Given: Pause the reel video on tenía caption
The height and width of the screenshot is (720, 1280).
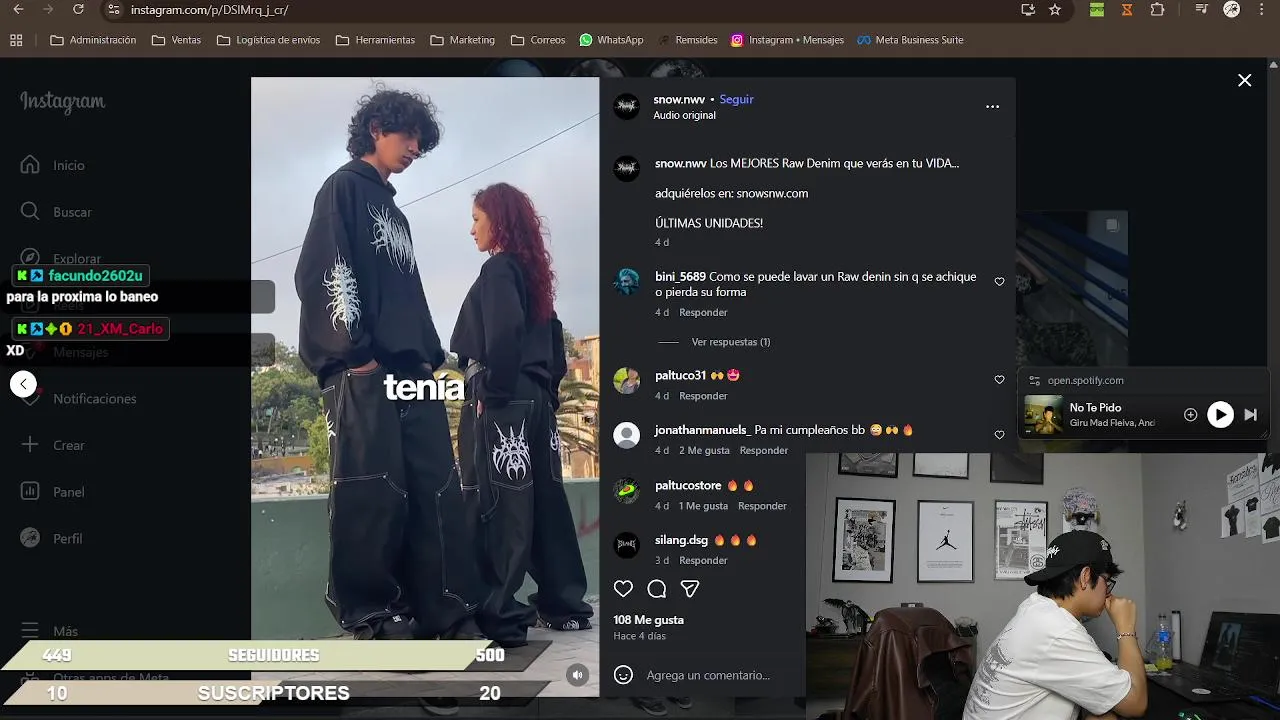Looking at the screenshot, I should (x=425, y=387).
